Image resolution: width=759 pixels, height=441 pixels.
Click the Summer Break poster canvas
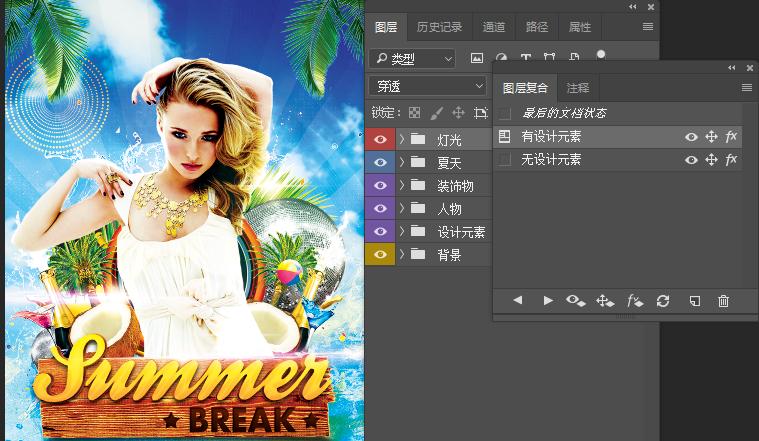tap(184, 220)
